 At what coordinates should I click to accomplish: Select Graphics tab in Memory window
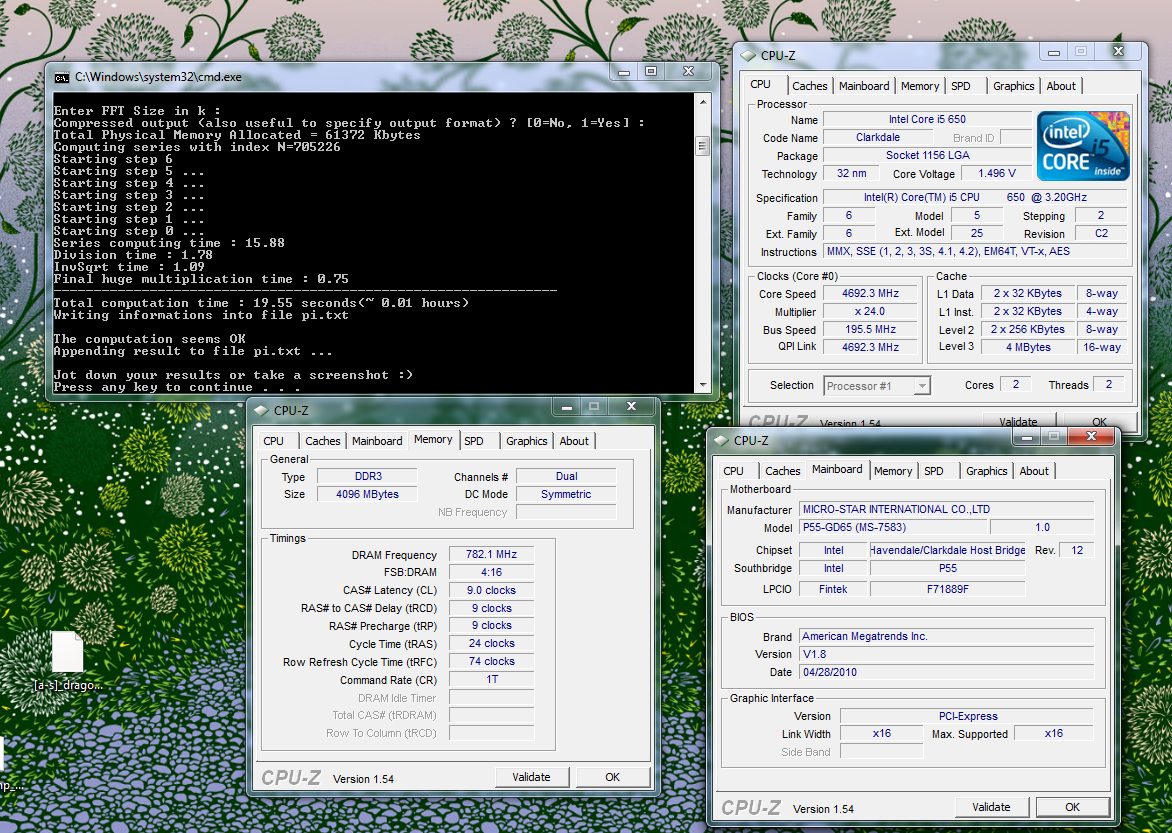[526, 441]
